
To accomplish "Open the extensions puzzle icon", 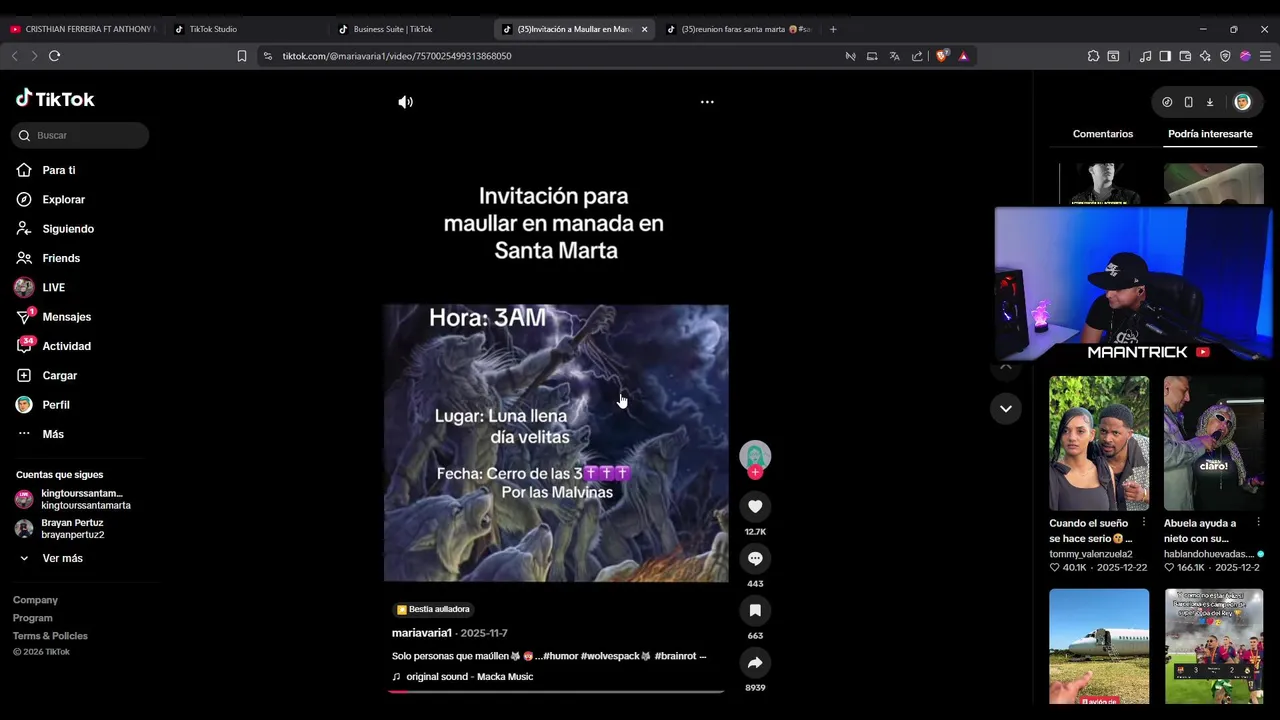I will (1093, 56).
